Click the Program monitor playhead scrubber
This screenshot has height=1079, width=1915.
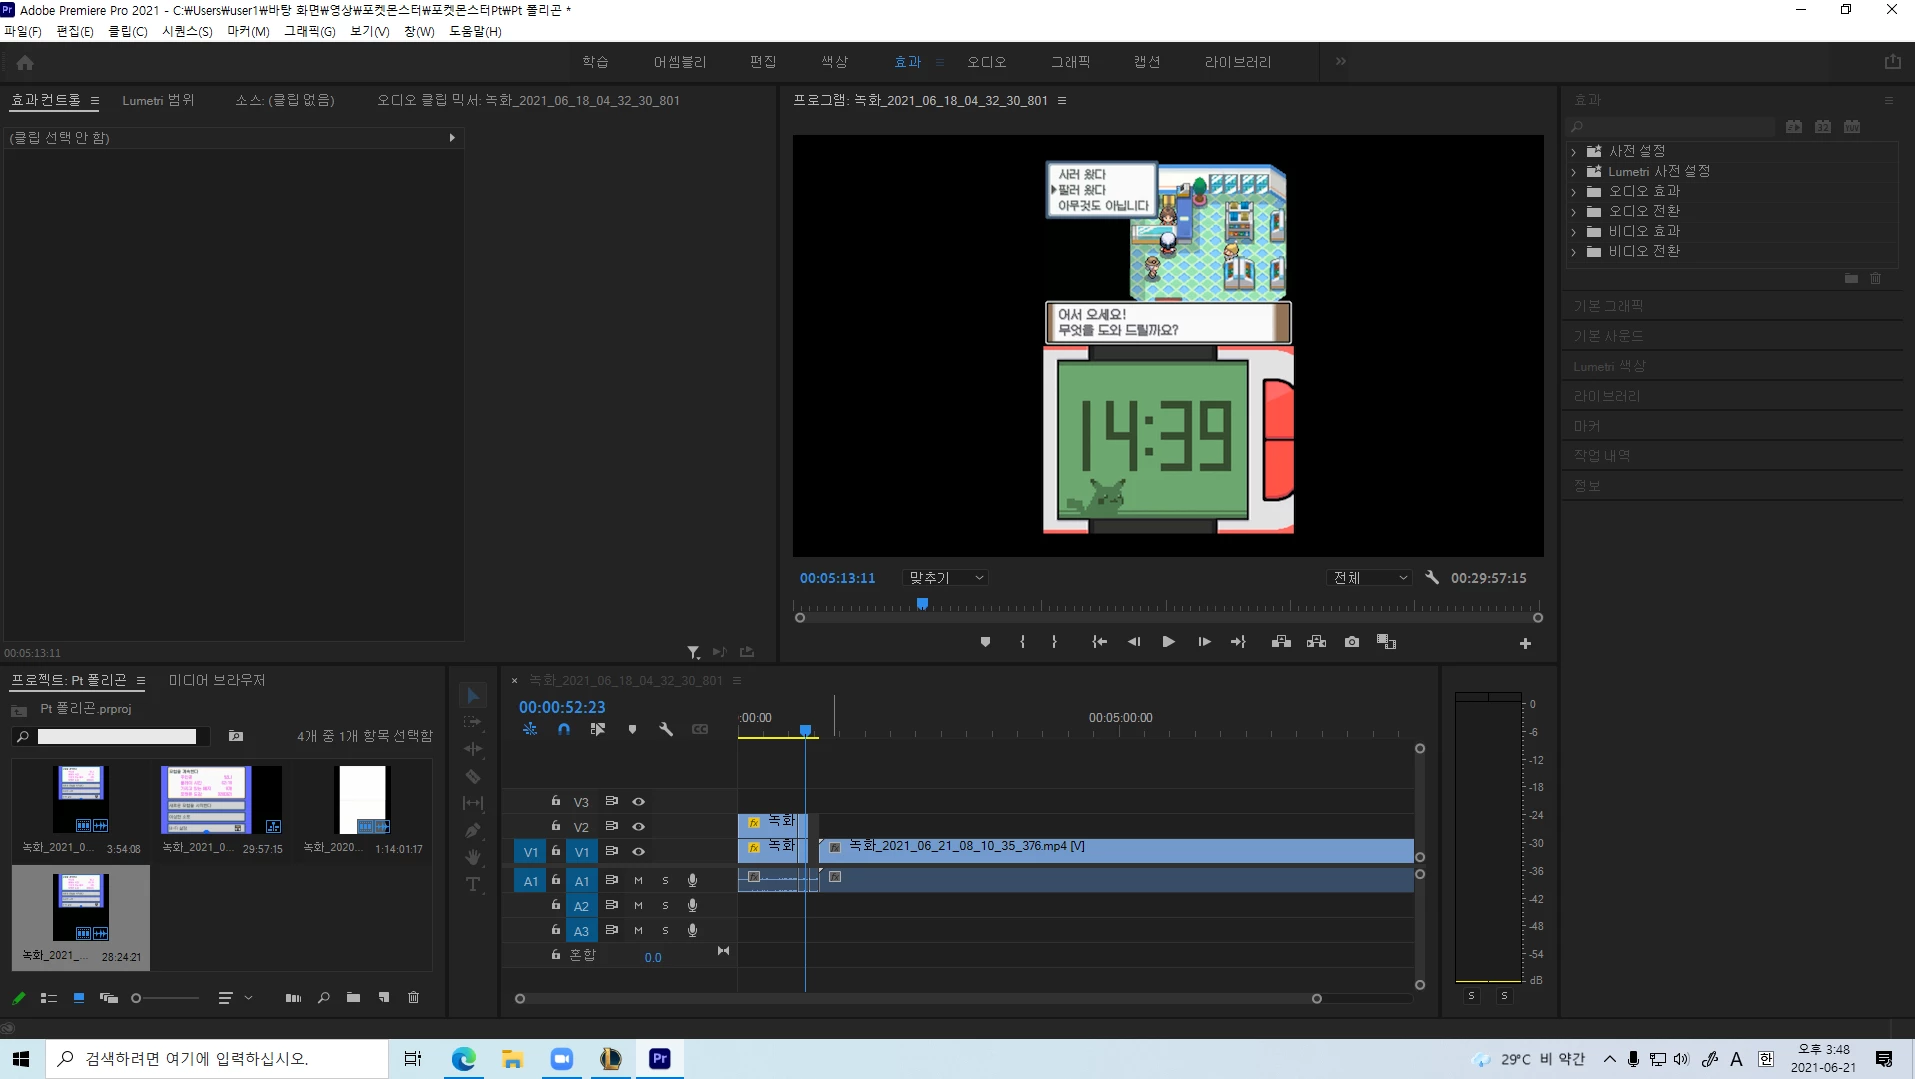click(922, 604)
